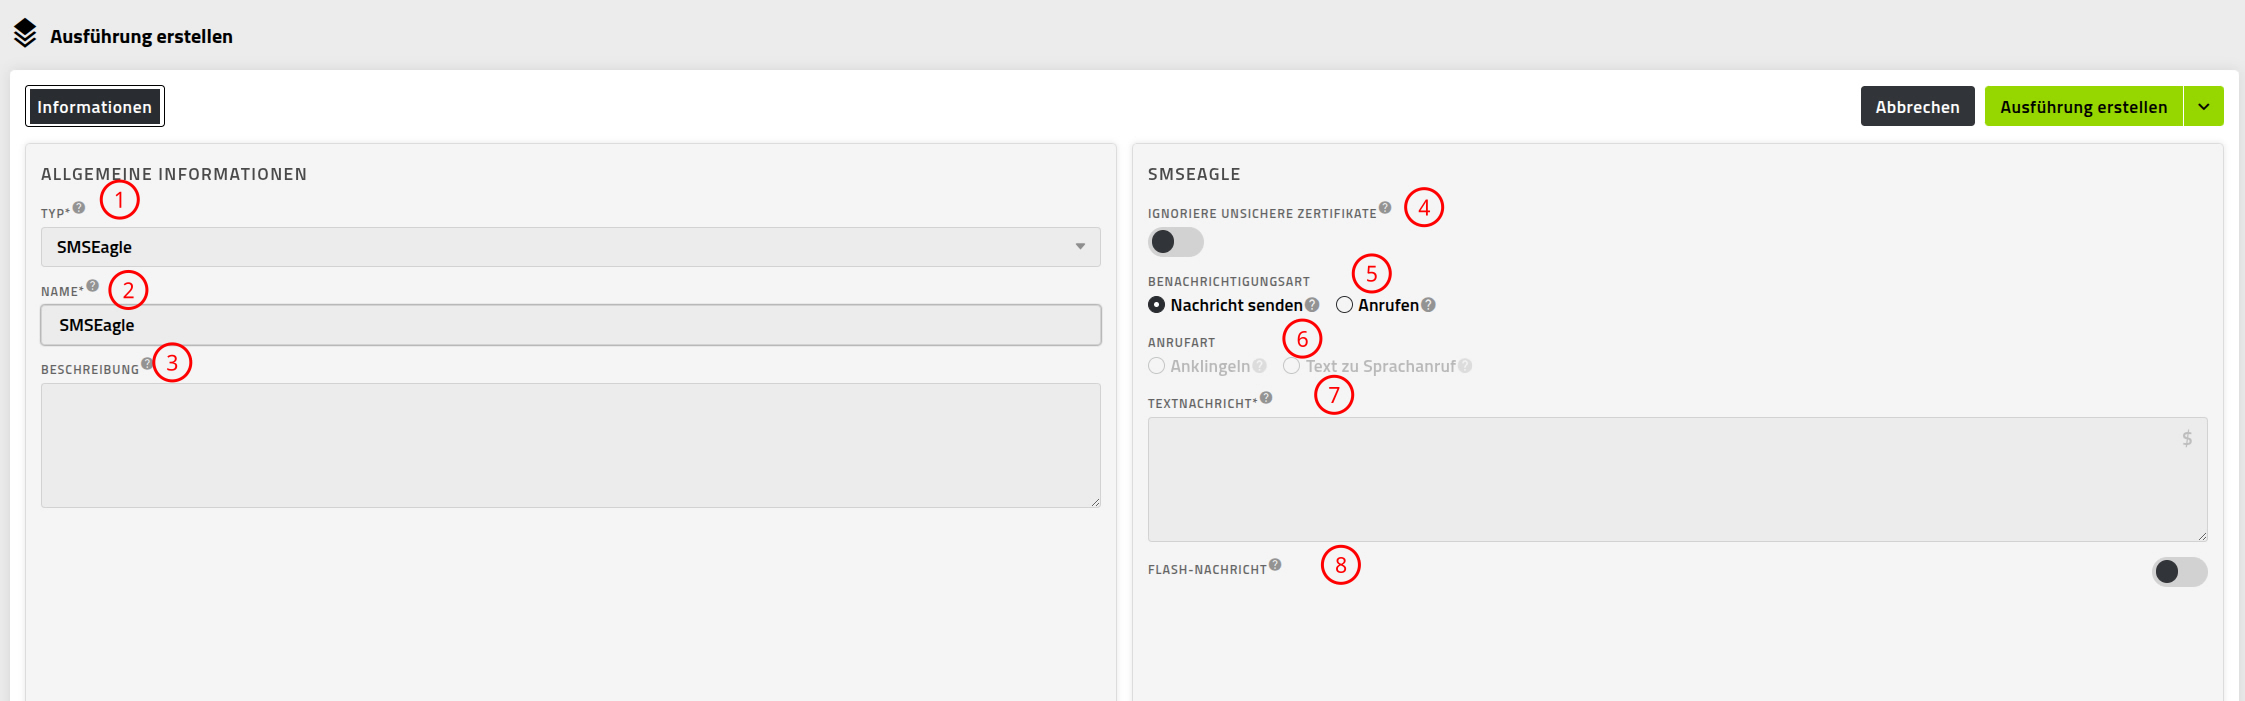Screen dimensions: 2245x701
Task: Open help for Textnachricht field
Action: [x=1266, y=398]
